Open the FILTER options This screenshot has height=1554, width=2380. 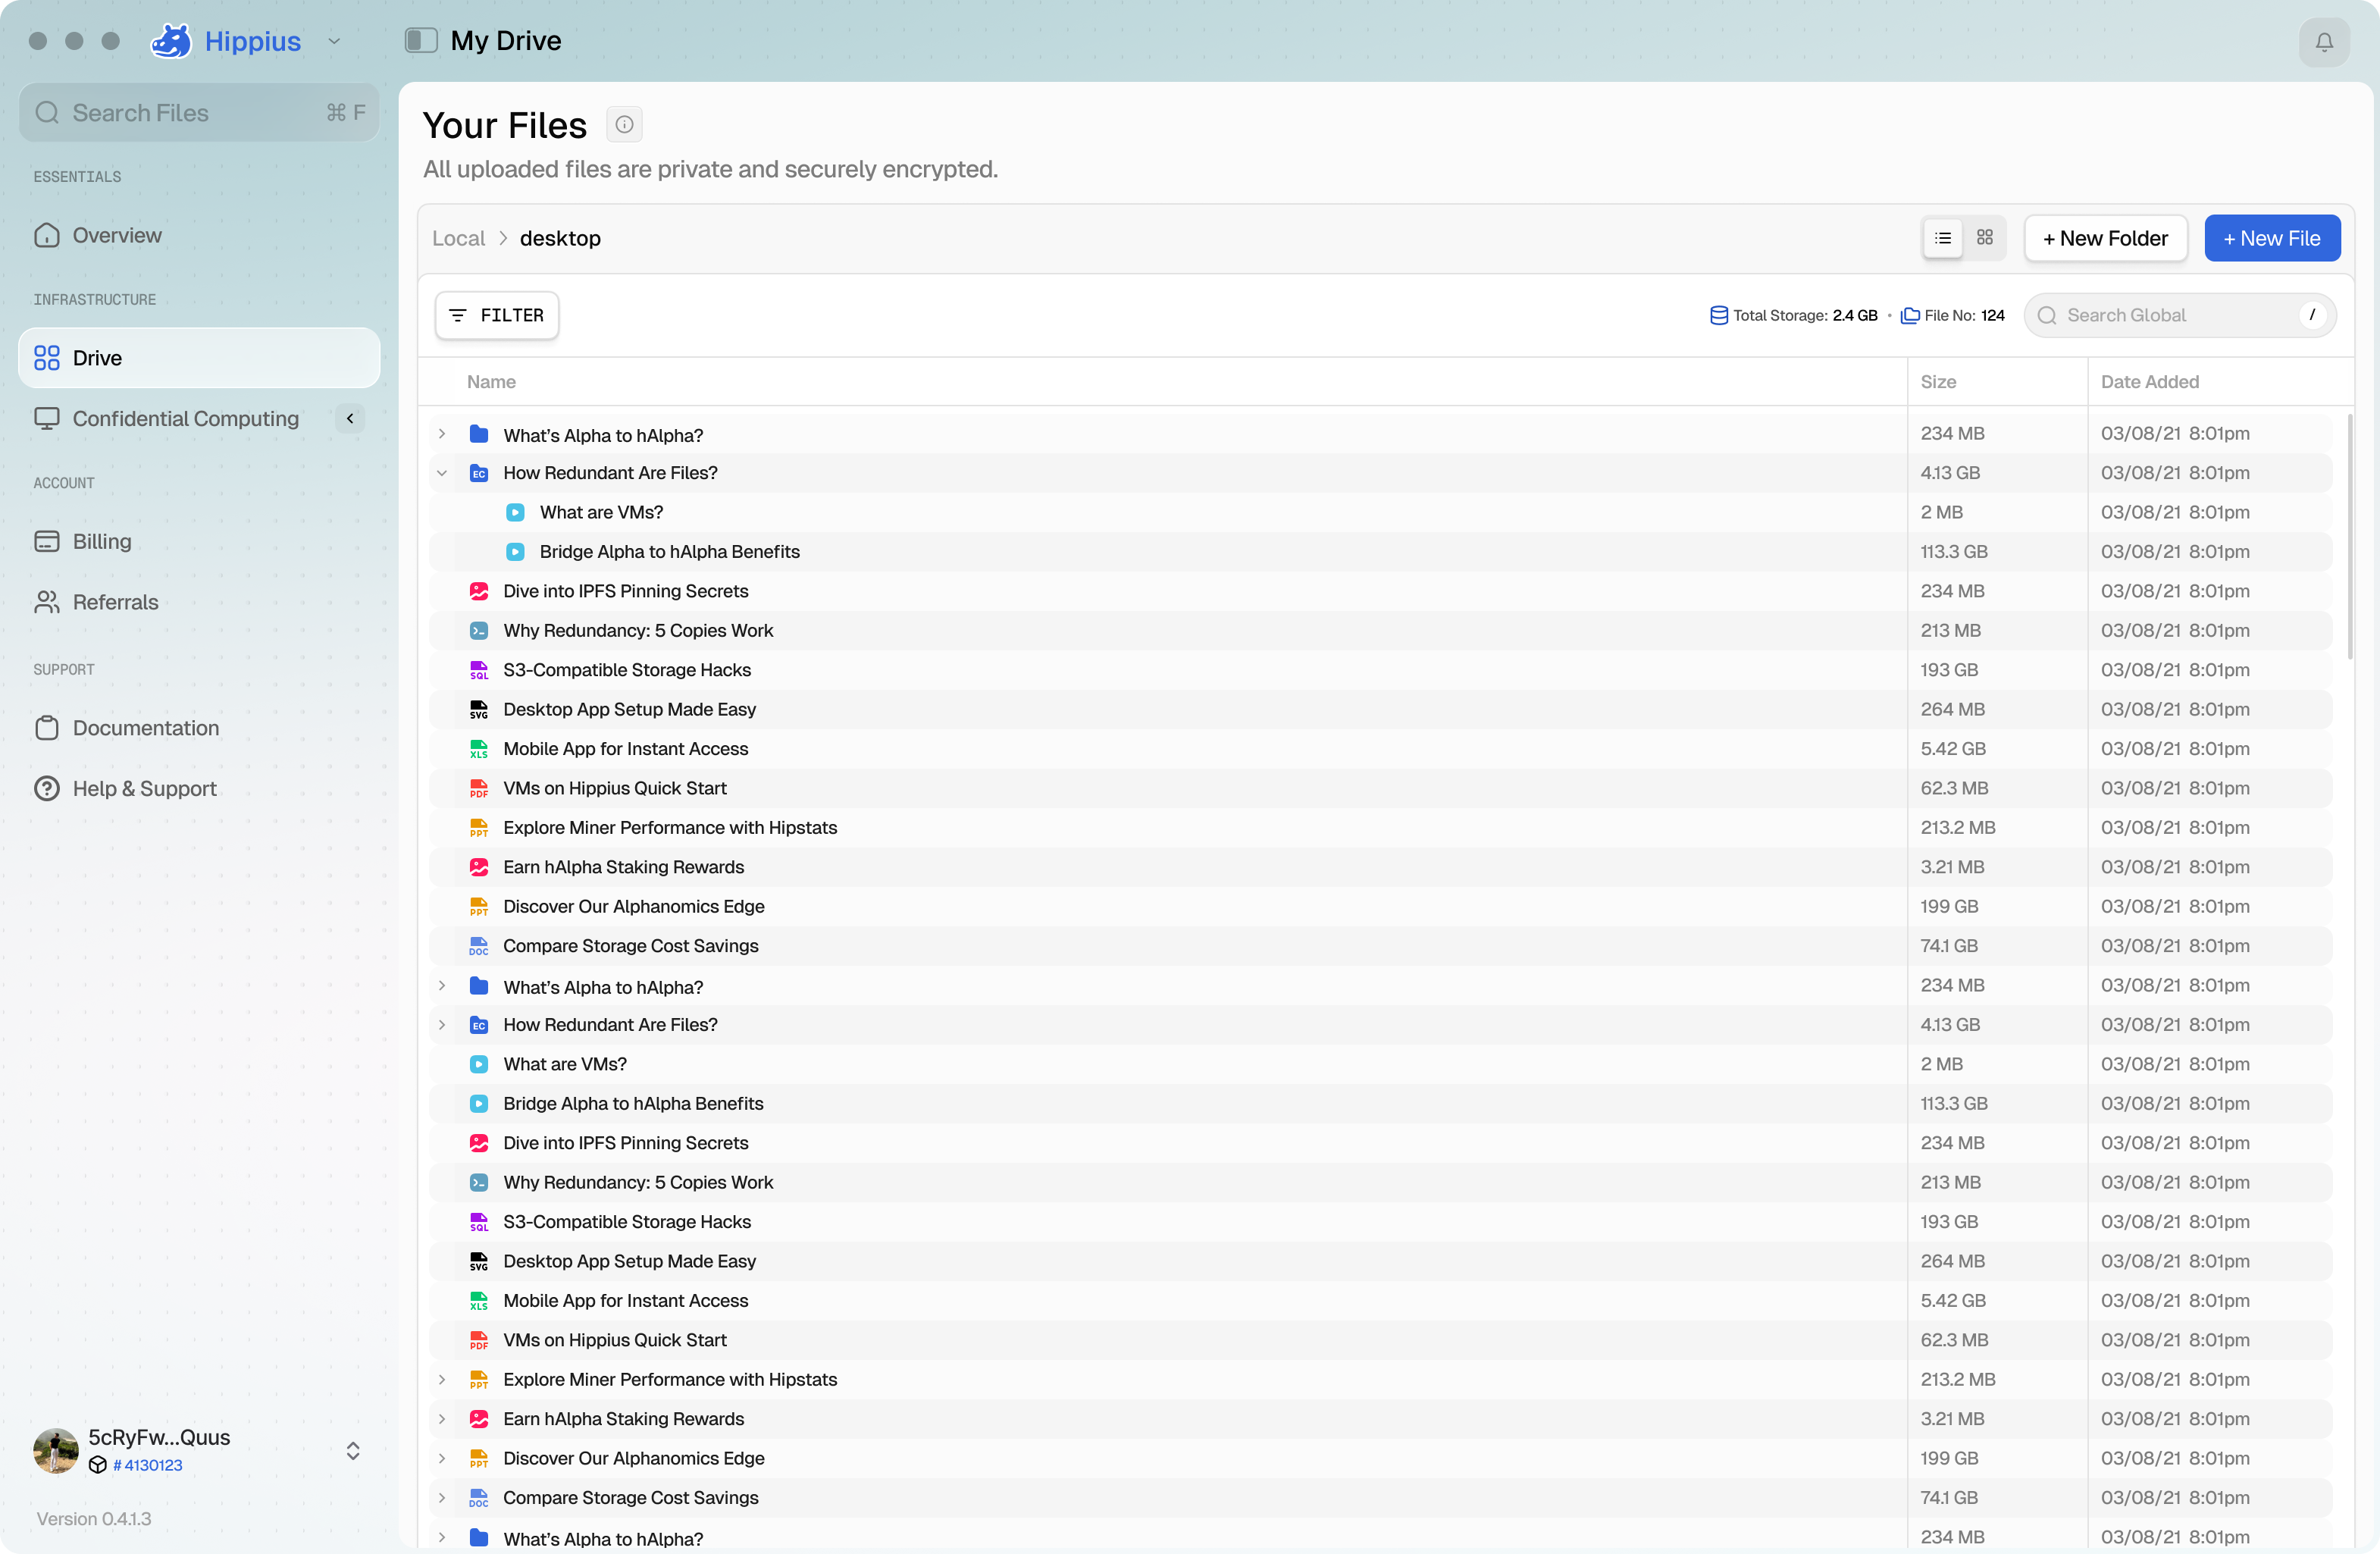tap(497, 315)
